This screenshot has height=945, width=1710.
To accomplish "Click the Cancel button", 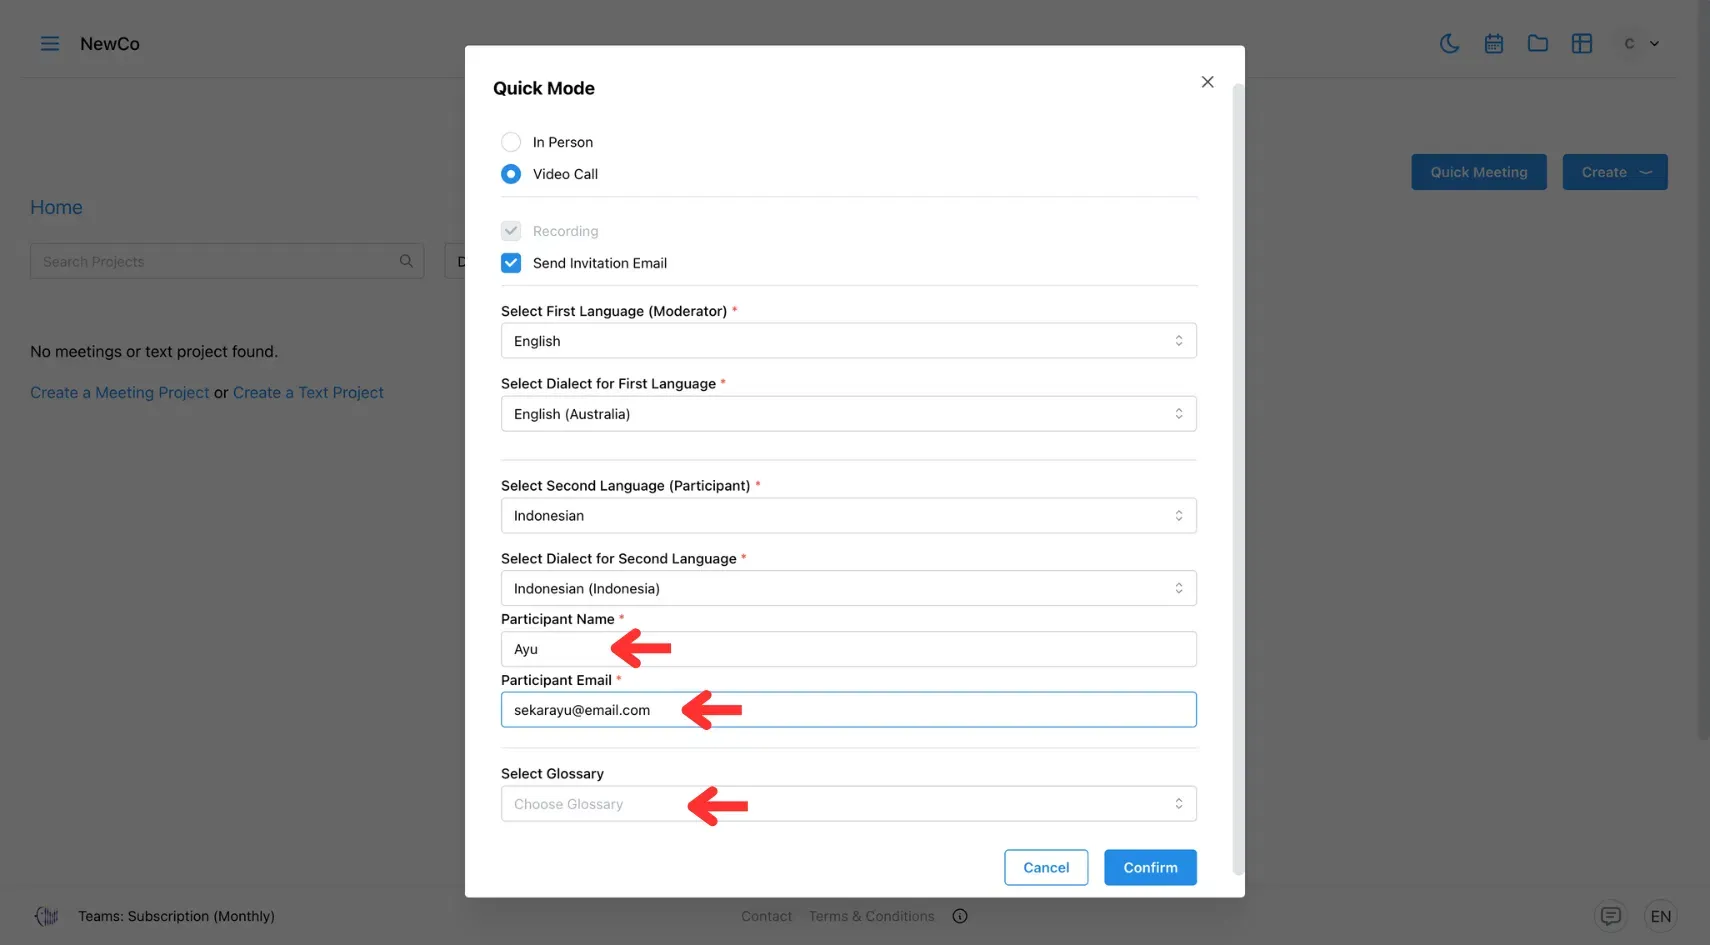I will (x=1046, y=868).
